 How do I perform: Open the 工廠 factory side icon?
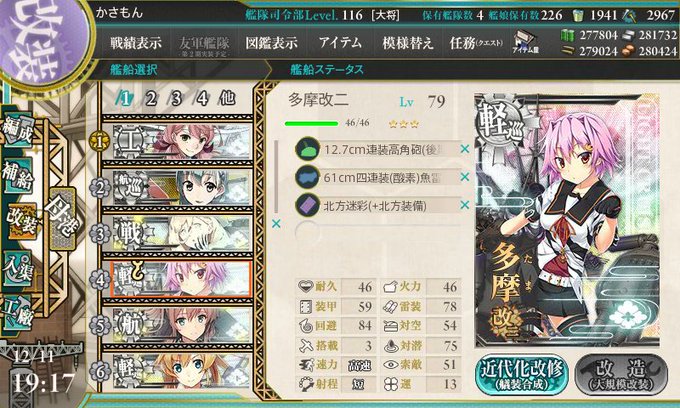pos(17,310)
